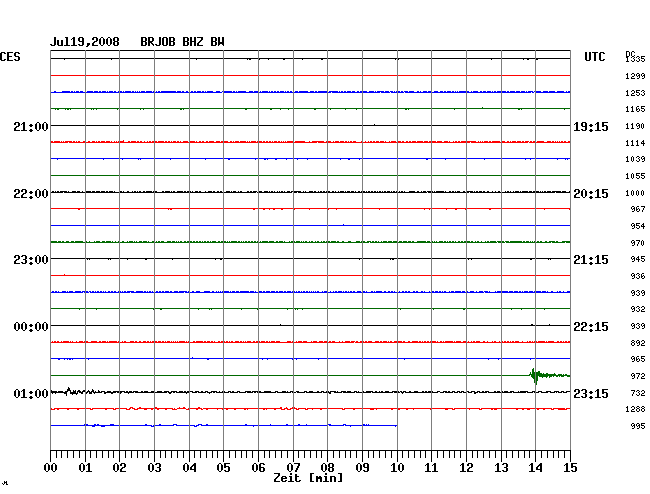Click the DC offset value 967
The height and width of the screenshot is (494, 650).
point(638,209)
